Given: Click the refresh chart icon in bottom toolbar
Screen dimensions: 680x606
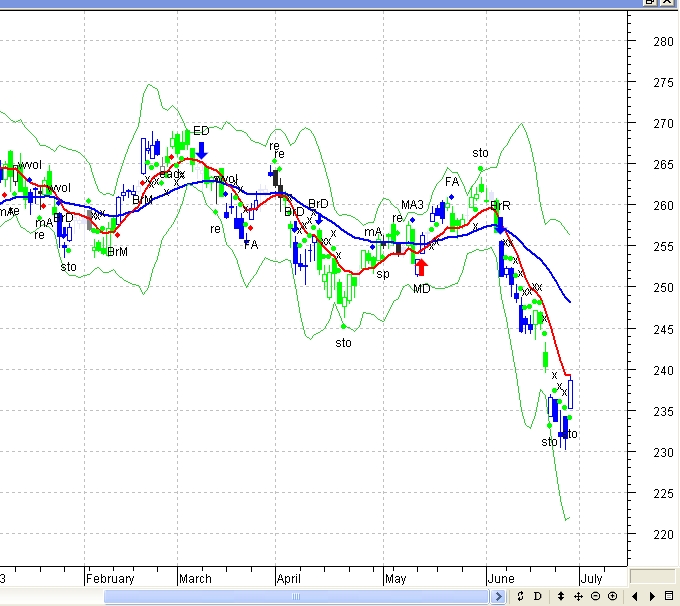Looking at the screenshot, I should click(521, 596).
